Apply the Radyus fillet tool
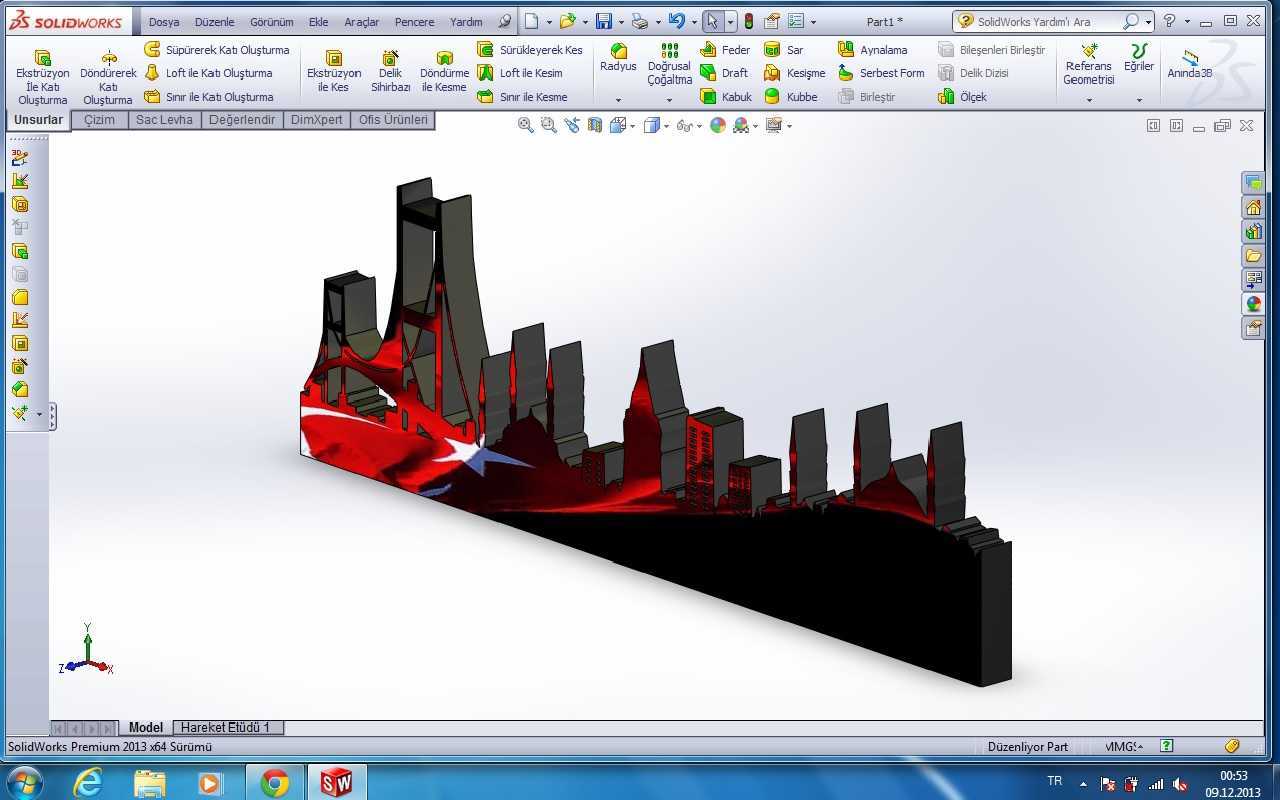The width and height of the screenshot is (1280, 800). (618, 58)
